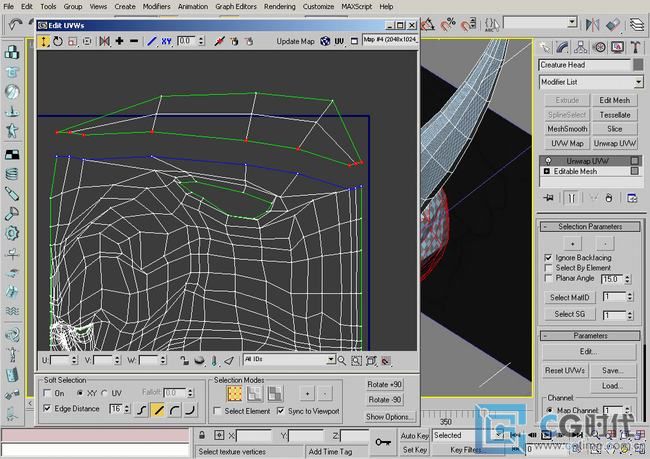Image resolution: width=650 pixels, height=459 pixels.
Task: Toggle Sync to Viewport checkbox
Action: [281, 411]
